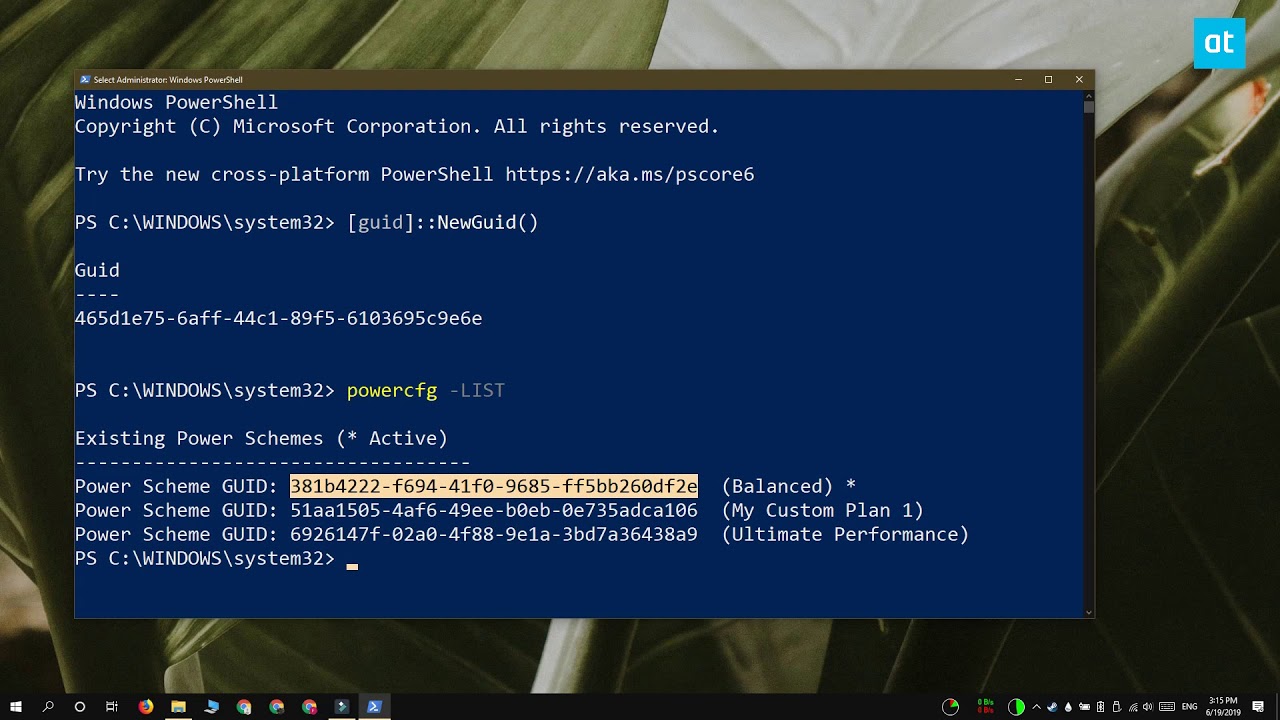Open Cortana circle on taskbar
The width and height of the screenshot is (1280, 720).
(80, 706)
